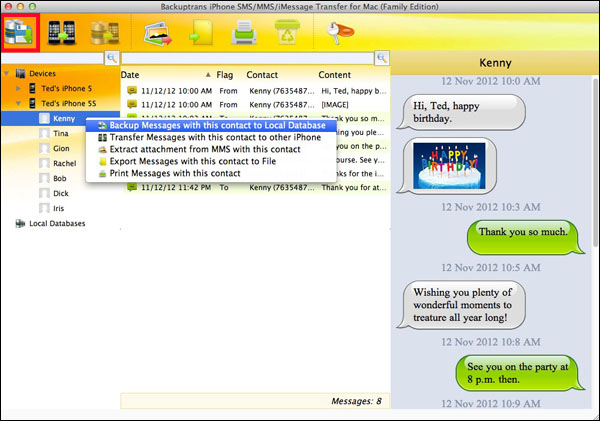Screen dimensions: 600x421
Task: Click the Contact column header
Action: [x=262, y=75]
